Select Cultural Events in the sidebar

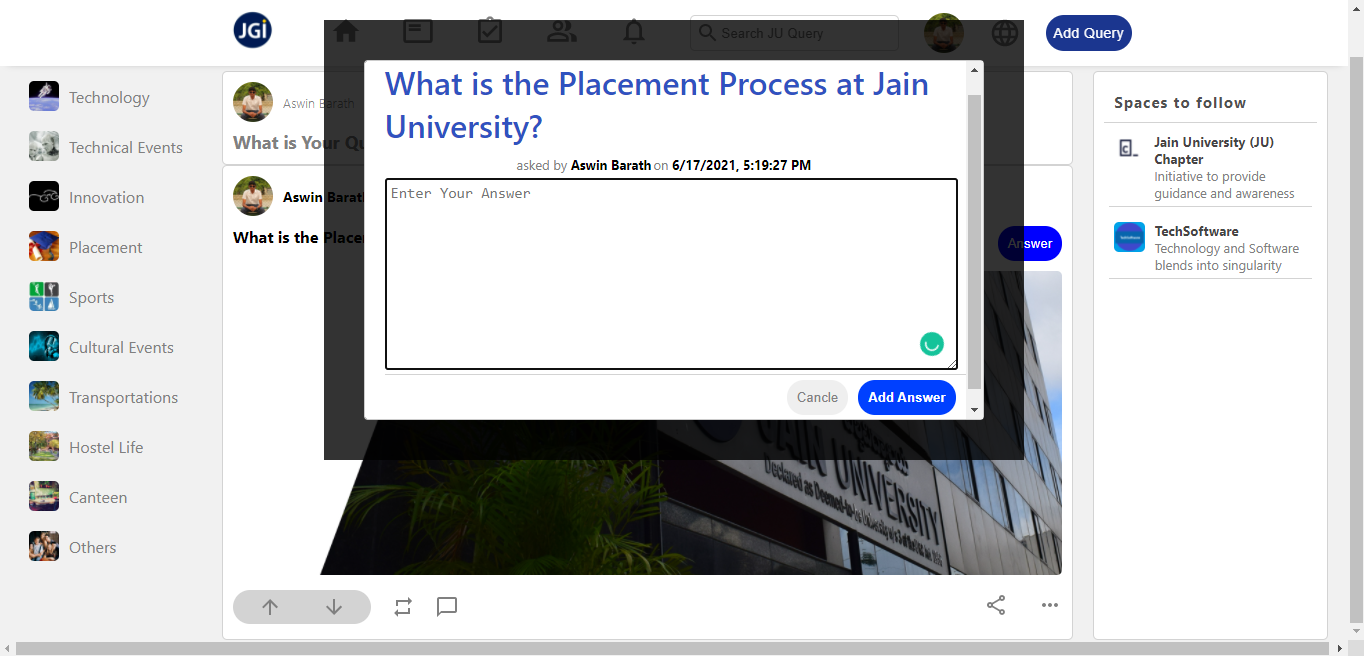pos(121,348)
